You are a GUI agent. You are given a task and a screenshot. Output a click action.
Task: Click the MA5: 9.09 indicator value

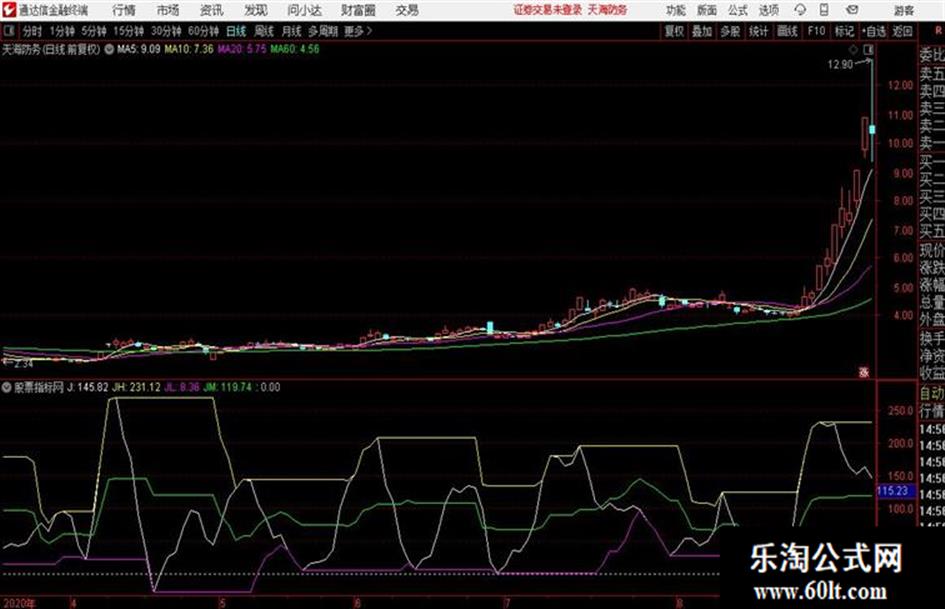pos(139,49)
